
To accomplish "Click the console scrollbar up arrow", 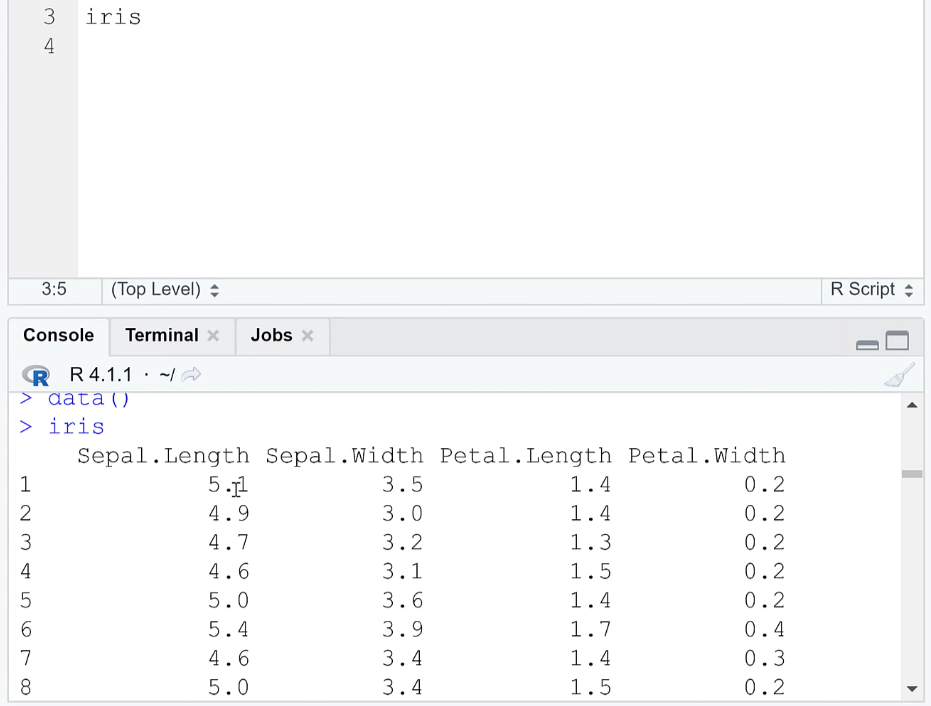I will tap(912, 405).
